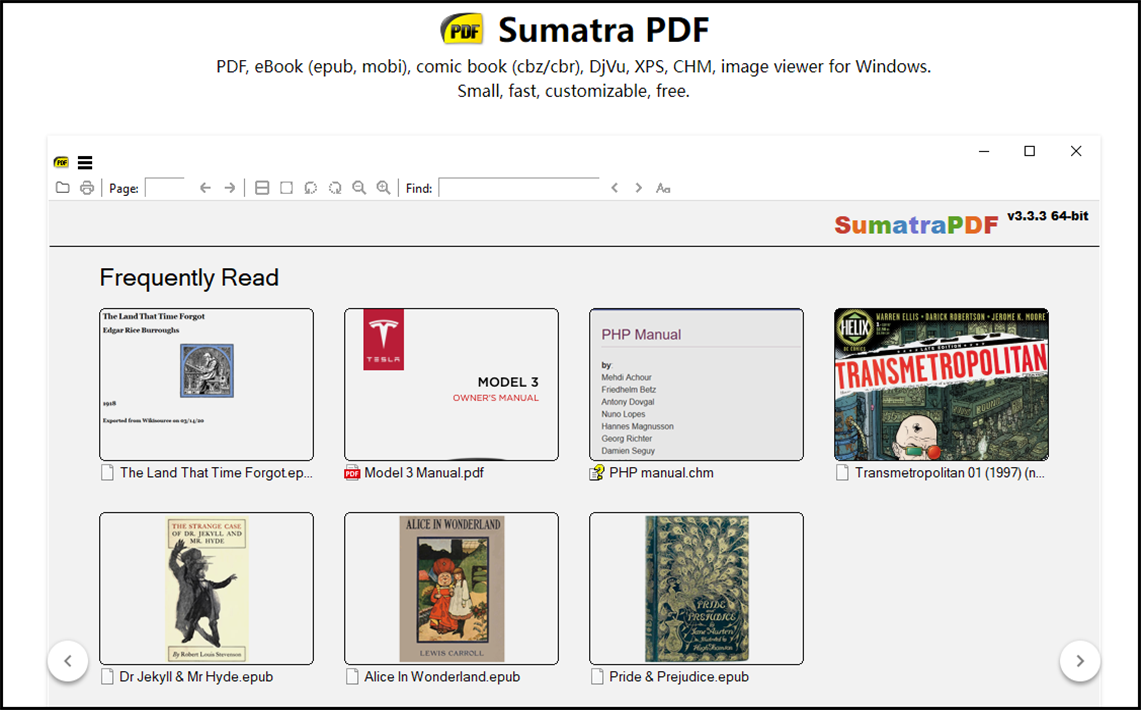Open The Land That Time Forgot thumbnail
This screenshot has height=710, width=1141.
207,384
